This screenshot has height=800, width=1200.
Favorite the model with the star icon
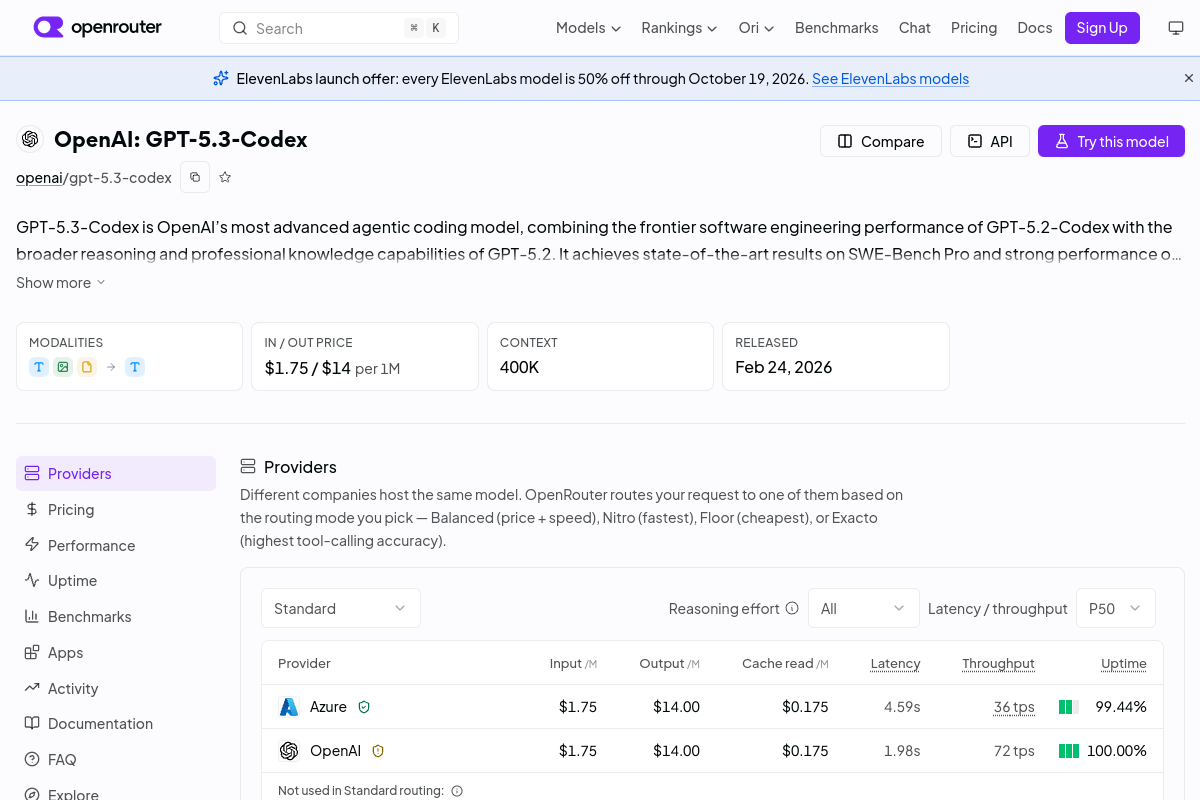point(225,177)
